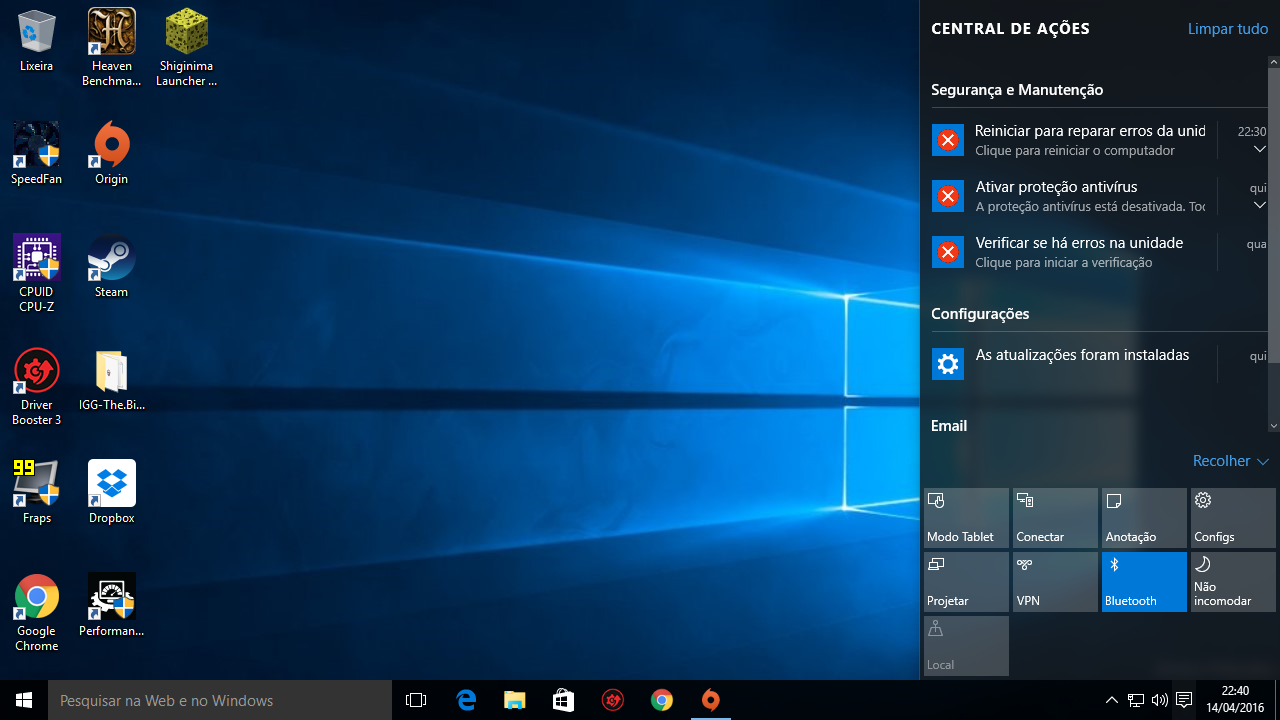Turn off the Bluetooth quick action
This screenshot has width=1280, height=720.
[1144, 582]
